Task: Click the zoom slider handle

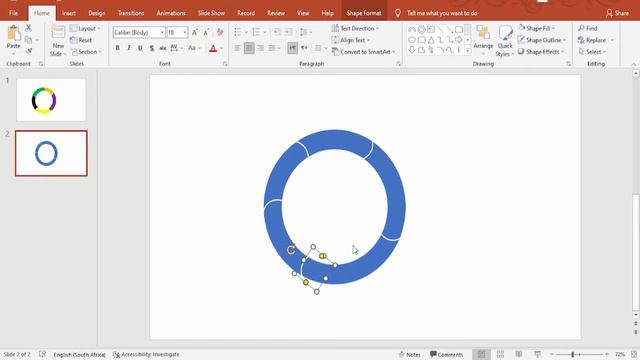Action: click(x=573, y=354)
